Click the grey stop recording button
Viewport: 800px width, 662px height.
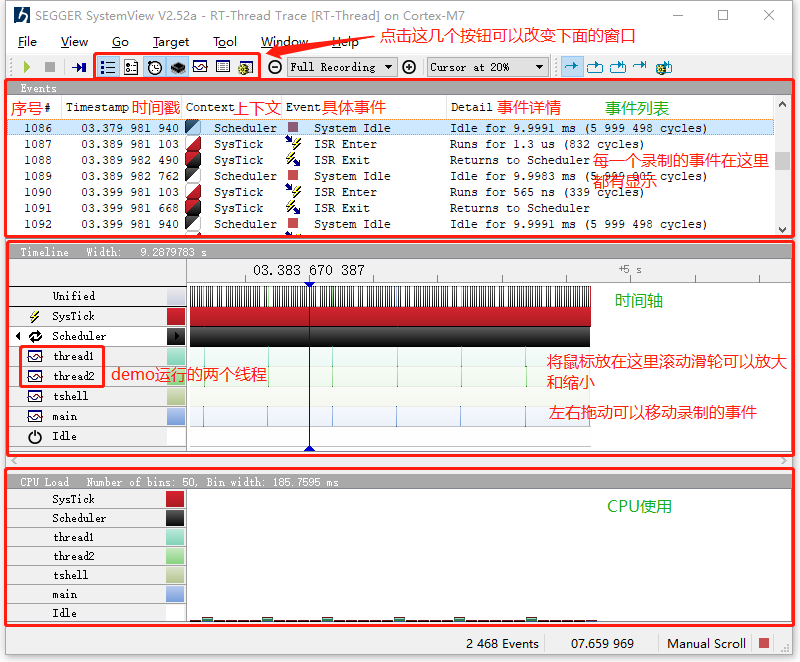(x=49, y=67)
